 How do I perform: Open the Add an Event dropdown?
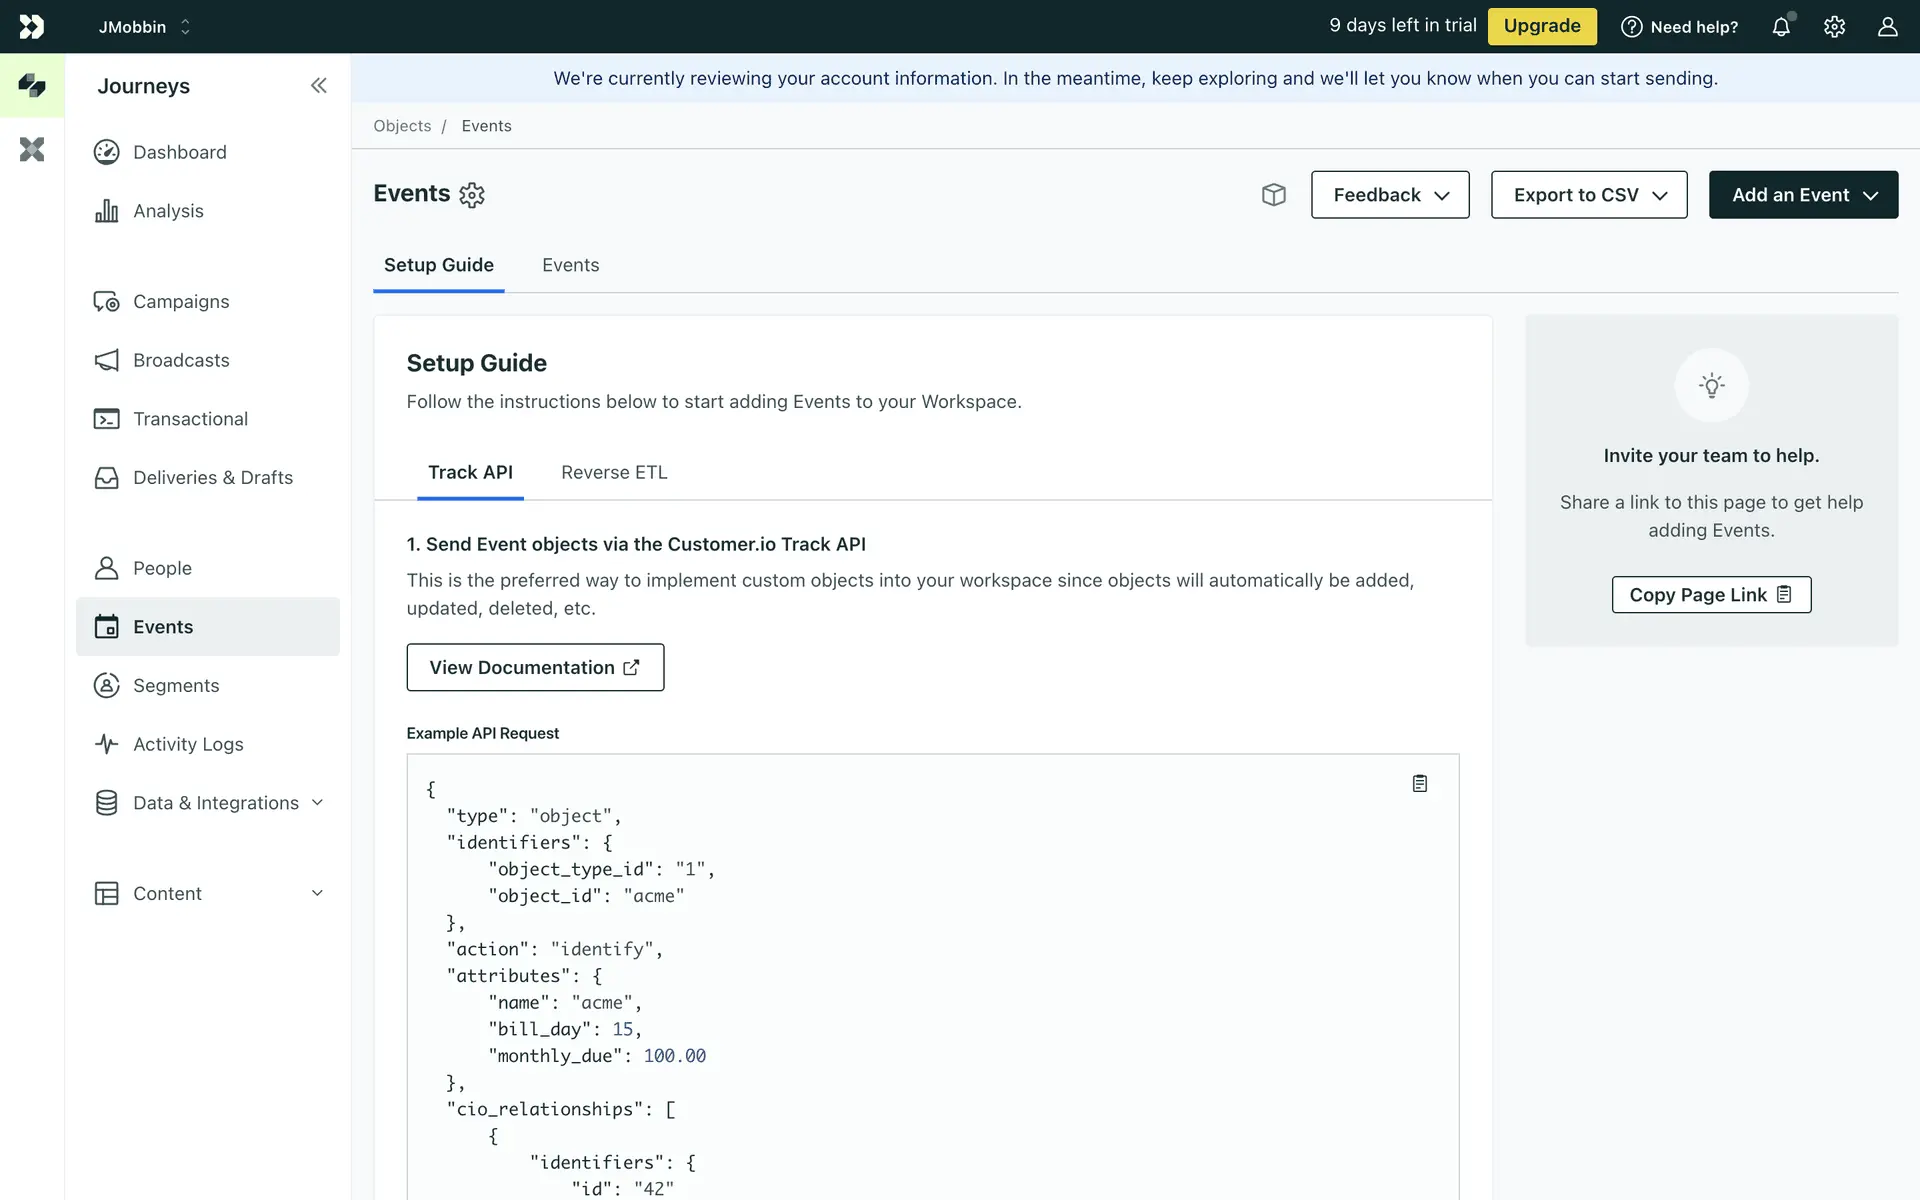[1802, 195]
